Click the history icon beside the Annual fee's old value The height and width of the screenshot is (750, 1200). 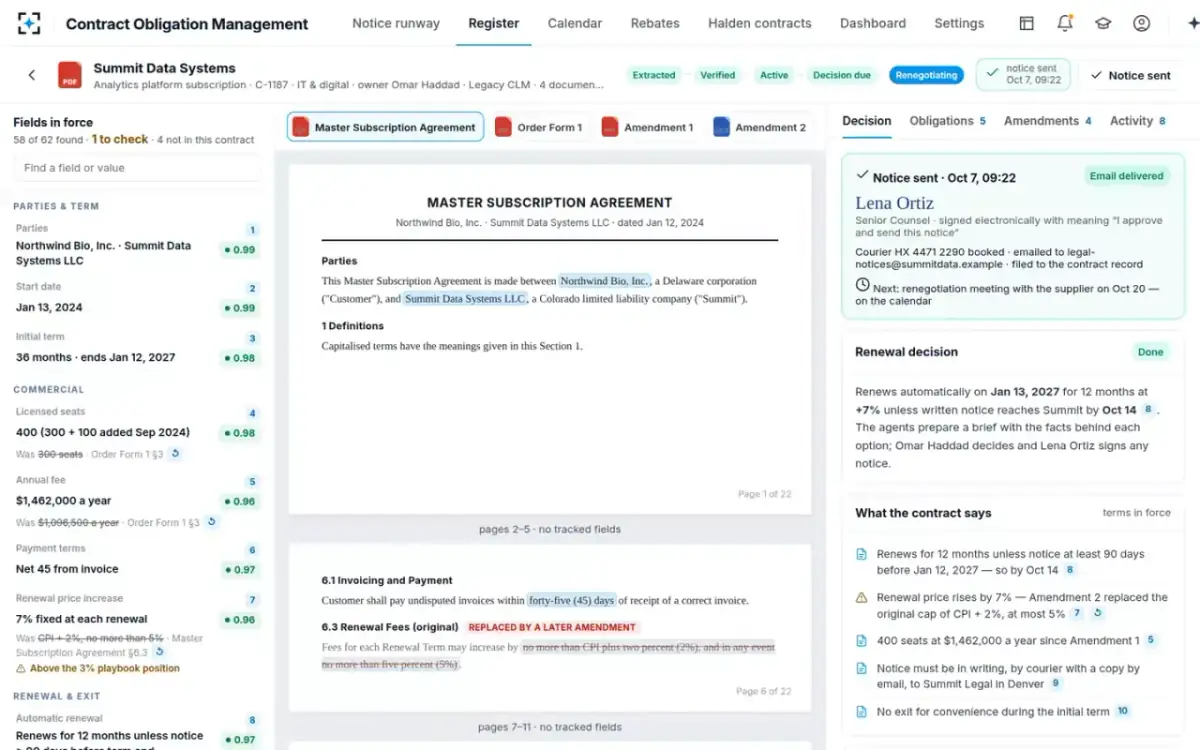pos(211,522)
